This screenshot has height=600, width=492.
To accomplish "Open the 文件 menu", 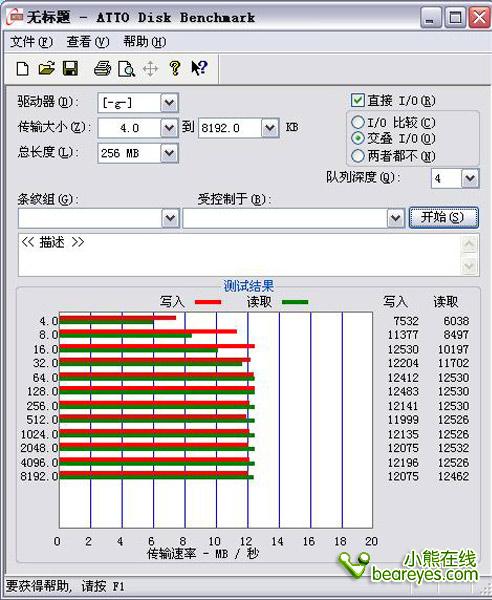I will 31,42.
